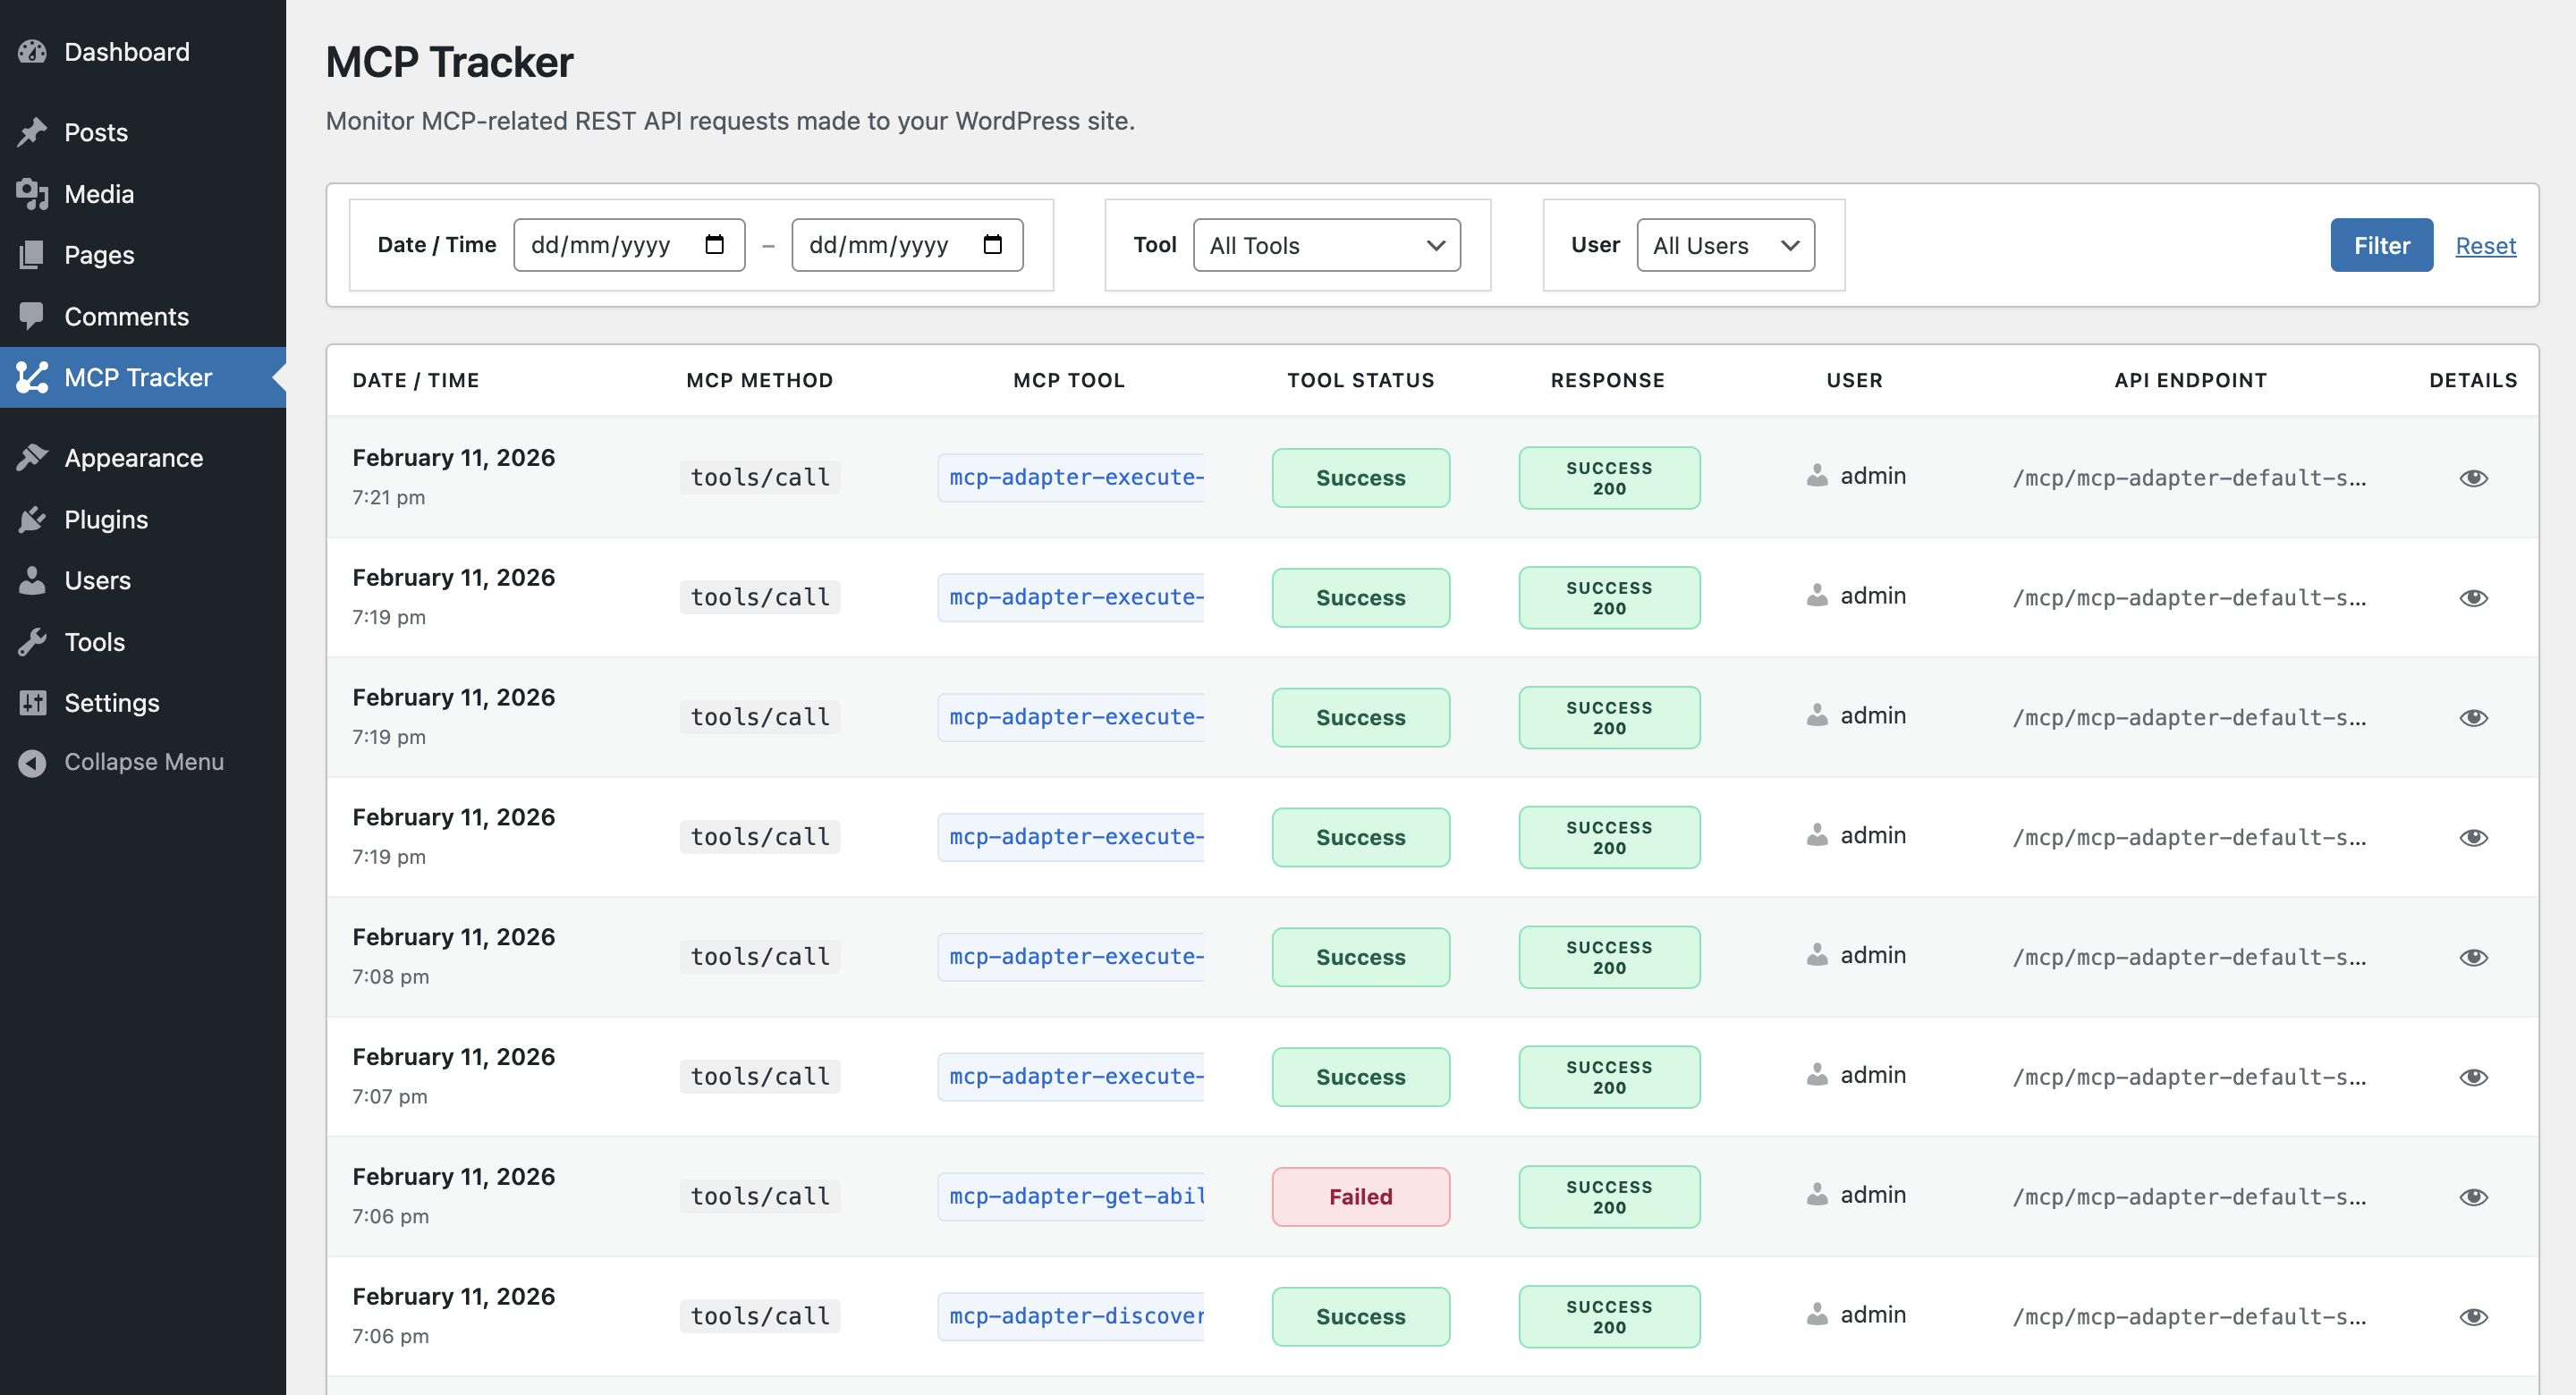
Task: Click the Posts pushpin icon
Action: (x=32, y=132)
